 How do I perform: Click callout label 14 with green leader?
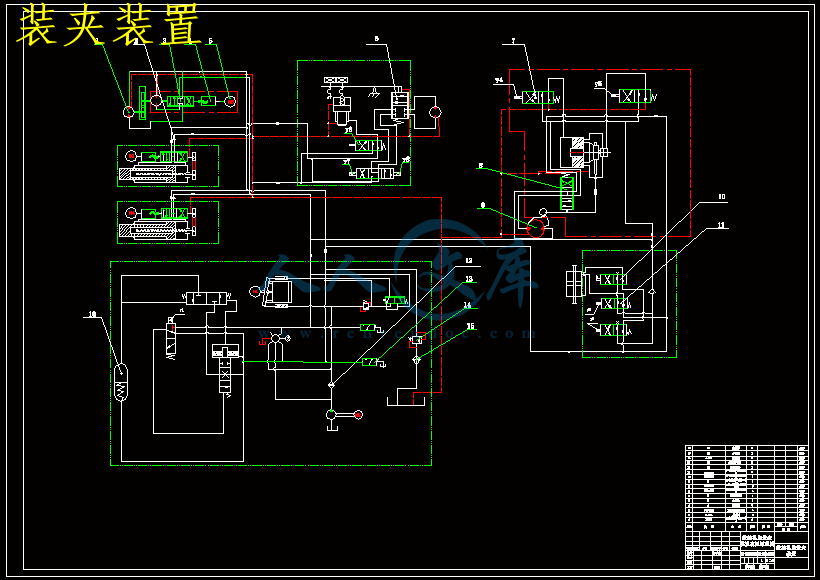468,304
